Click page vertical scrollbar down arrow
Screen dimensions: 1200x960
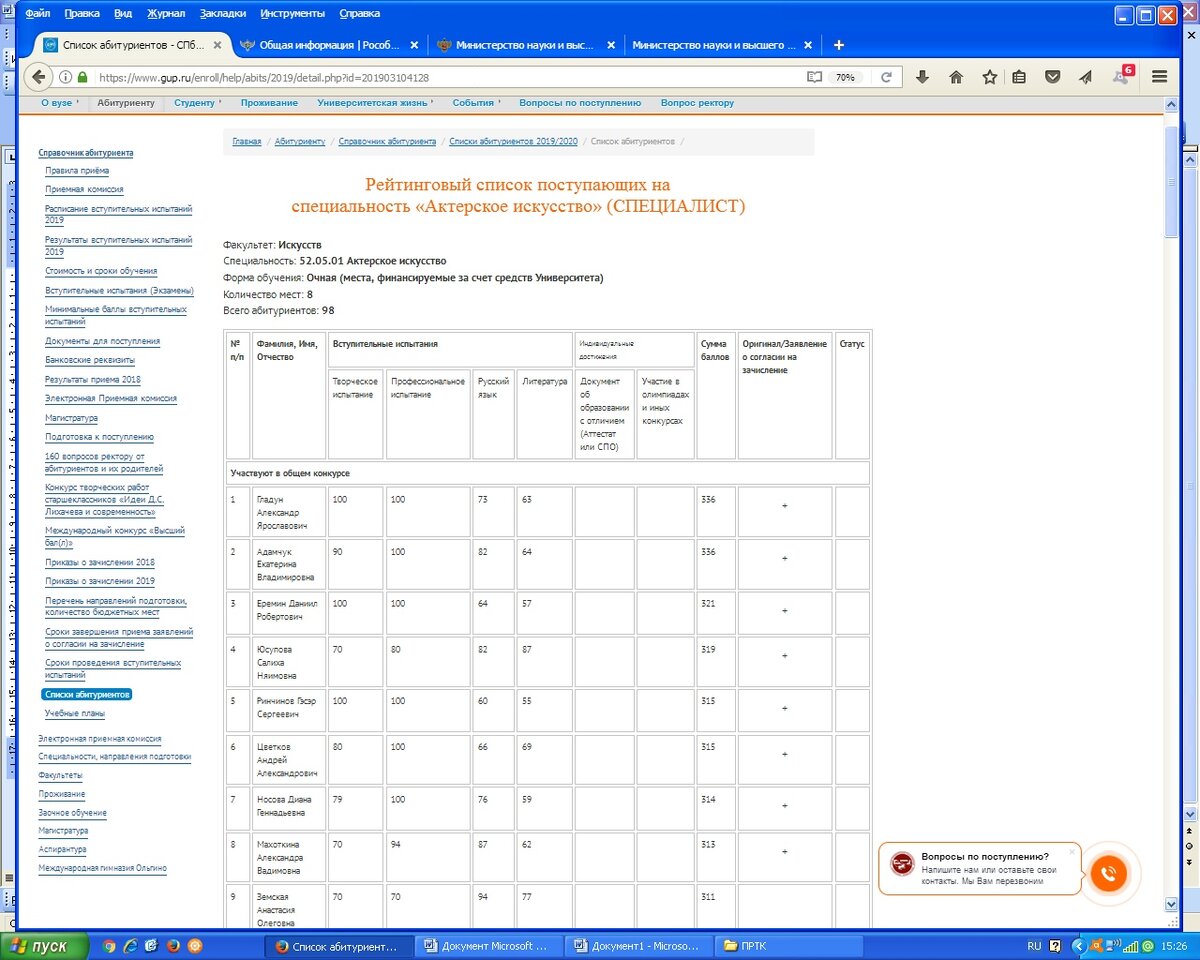click(x=1172, y=904)
